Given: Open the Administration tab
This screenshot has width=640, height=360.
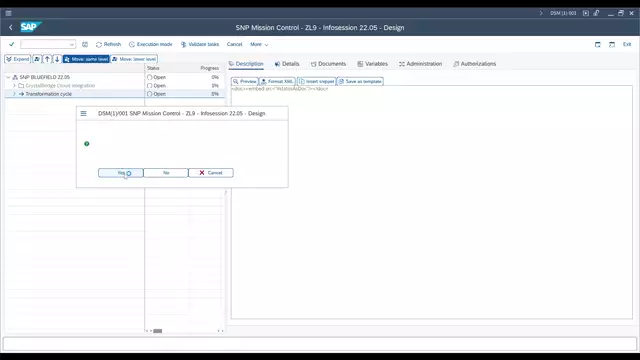Looking at the screenshot, I should pos(420,64).
